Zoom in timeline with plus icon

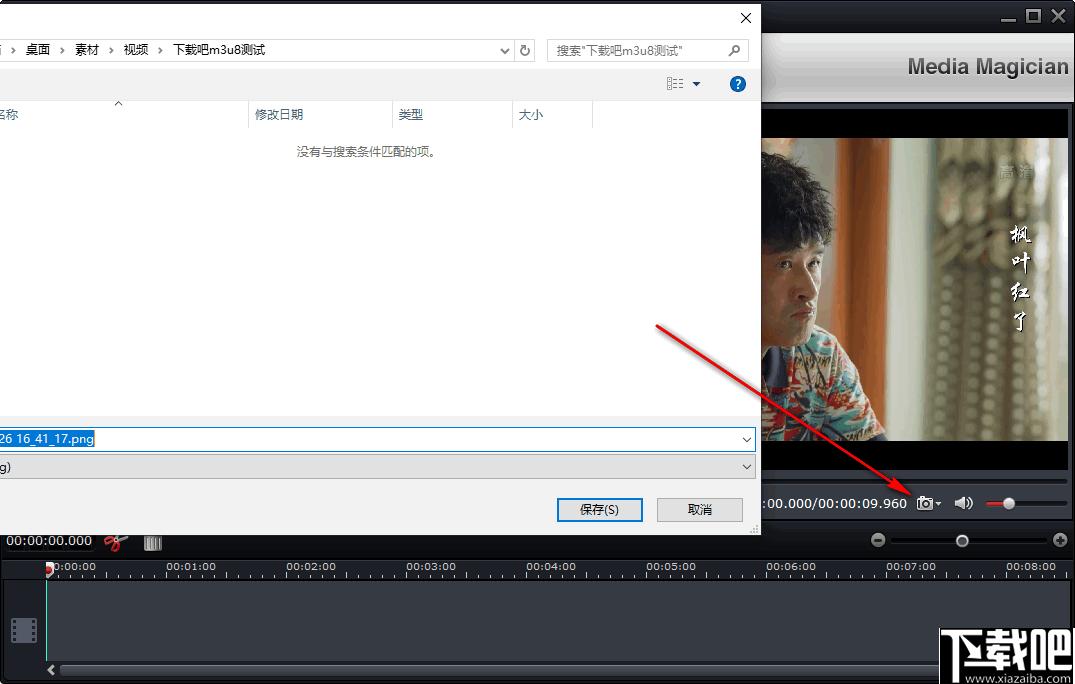[1060, 540]
